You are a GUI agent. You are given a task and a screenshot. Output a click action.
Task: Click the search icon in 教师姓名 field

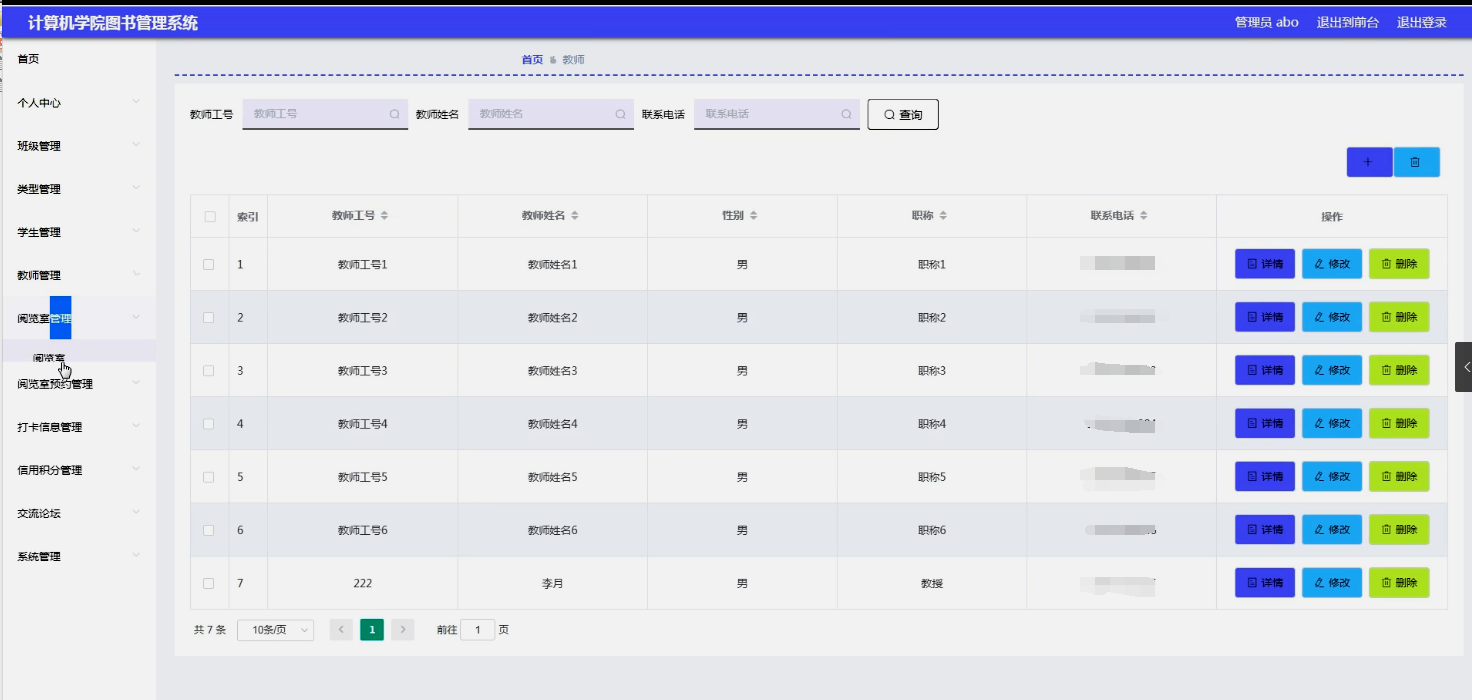pyautogui.click(x=620, y=114)
